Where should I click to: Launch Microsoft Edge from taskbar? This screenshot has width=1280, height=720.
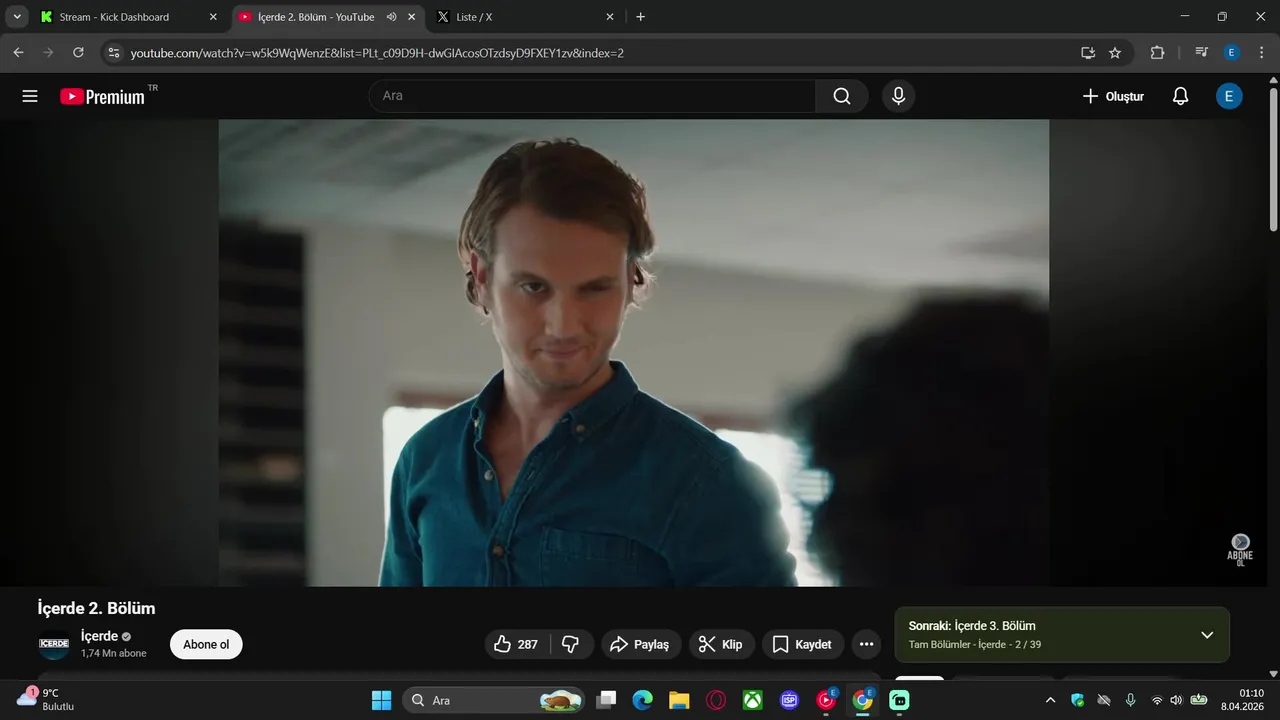(642, 700)
